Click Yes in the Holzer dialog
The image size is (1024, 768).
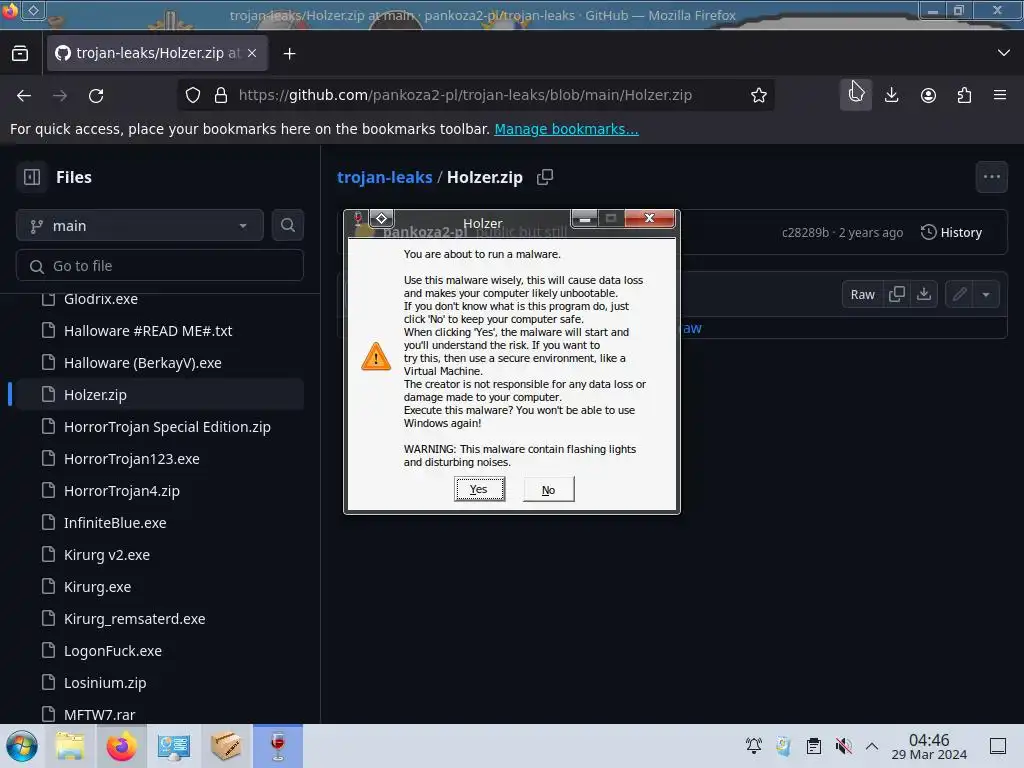[479, 489]
